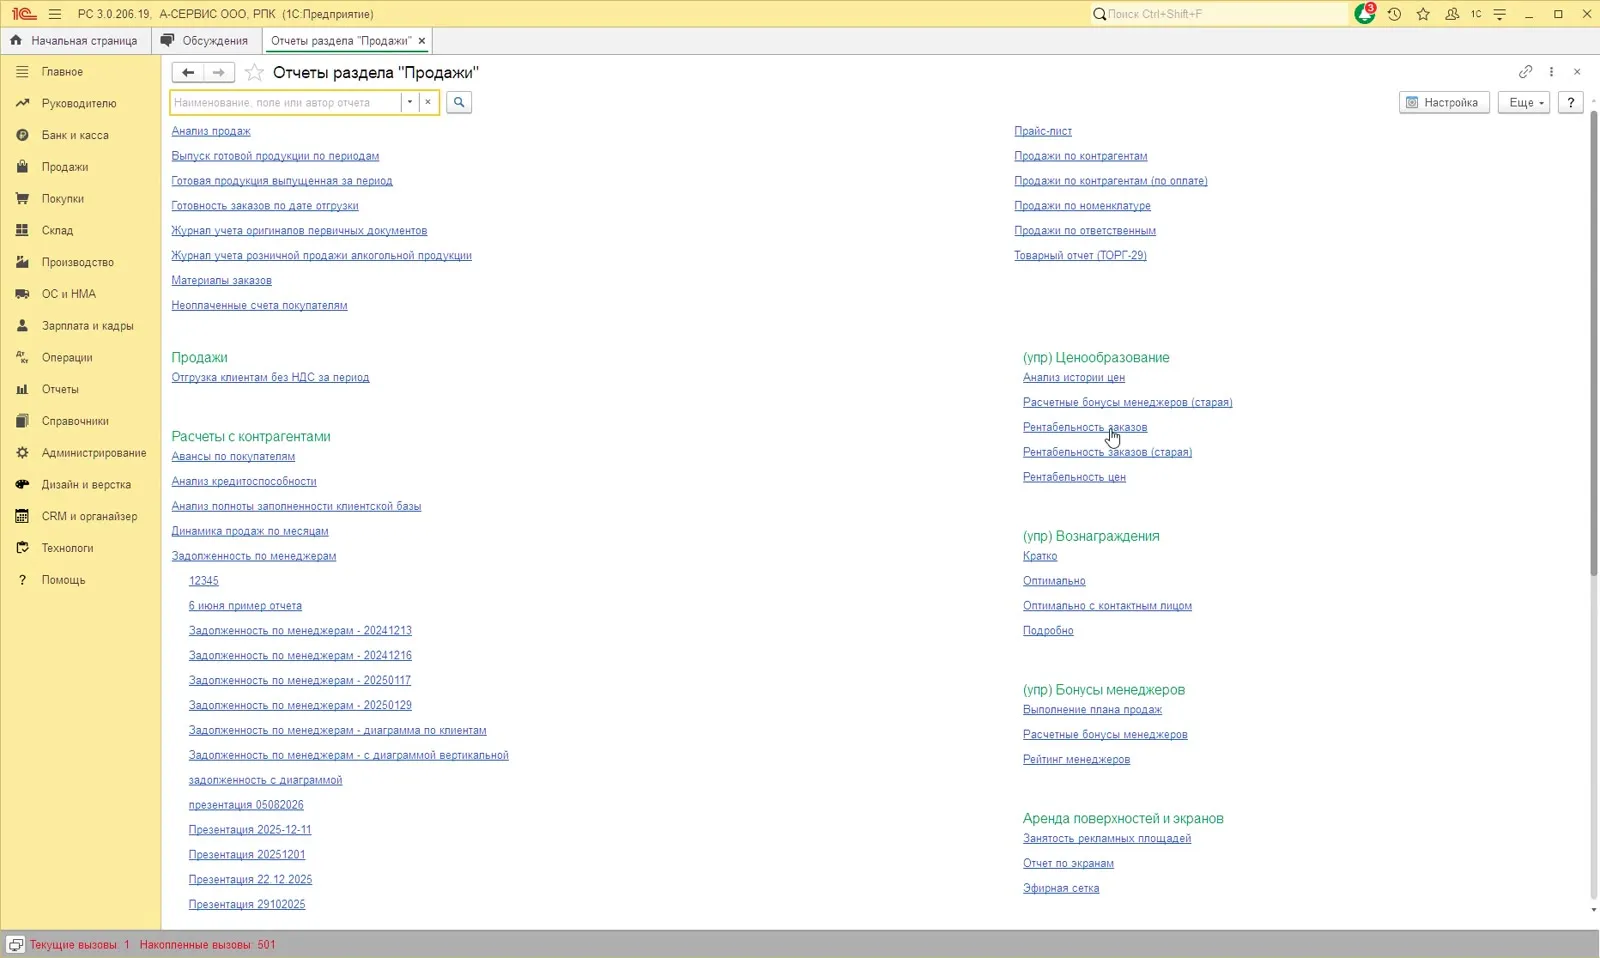
Task: Go back with the left arrow button
Action: pyautogui.click(x=188, y=72)
